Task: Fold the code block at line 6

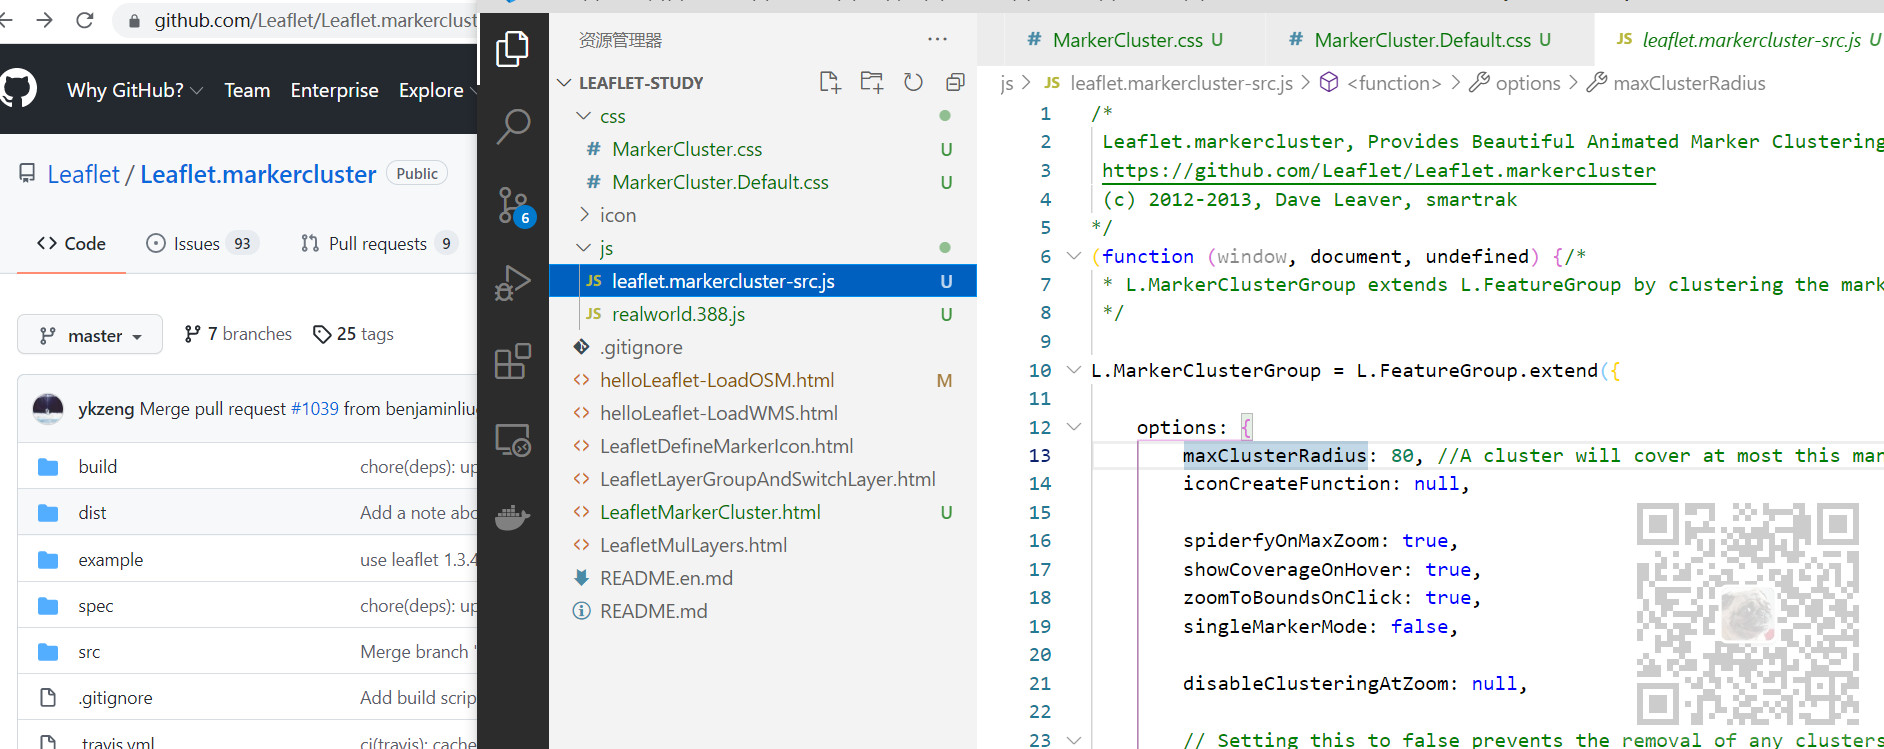Action: tap(1073, 256)
